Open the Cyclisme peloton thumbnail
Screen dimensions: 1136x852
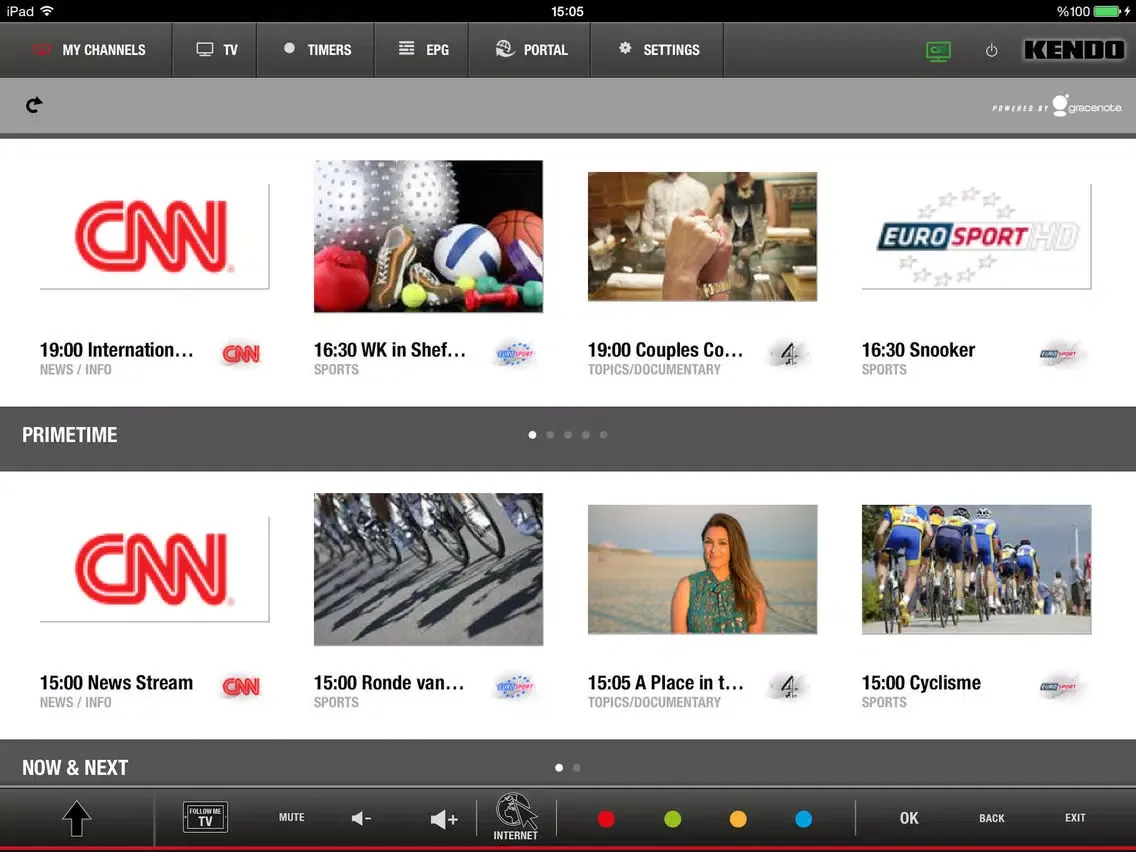[x=977, y=569]
